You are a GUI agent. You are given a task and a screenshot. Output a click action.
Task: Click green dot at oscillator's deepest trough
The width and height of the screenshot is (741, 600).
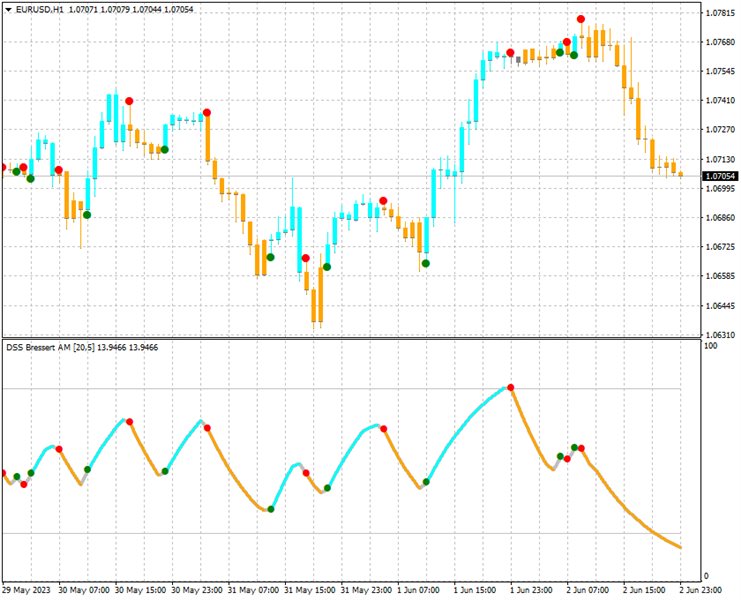pyautogui.click(x=270, y=510)
